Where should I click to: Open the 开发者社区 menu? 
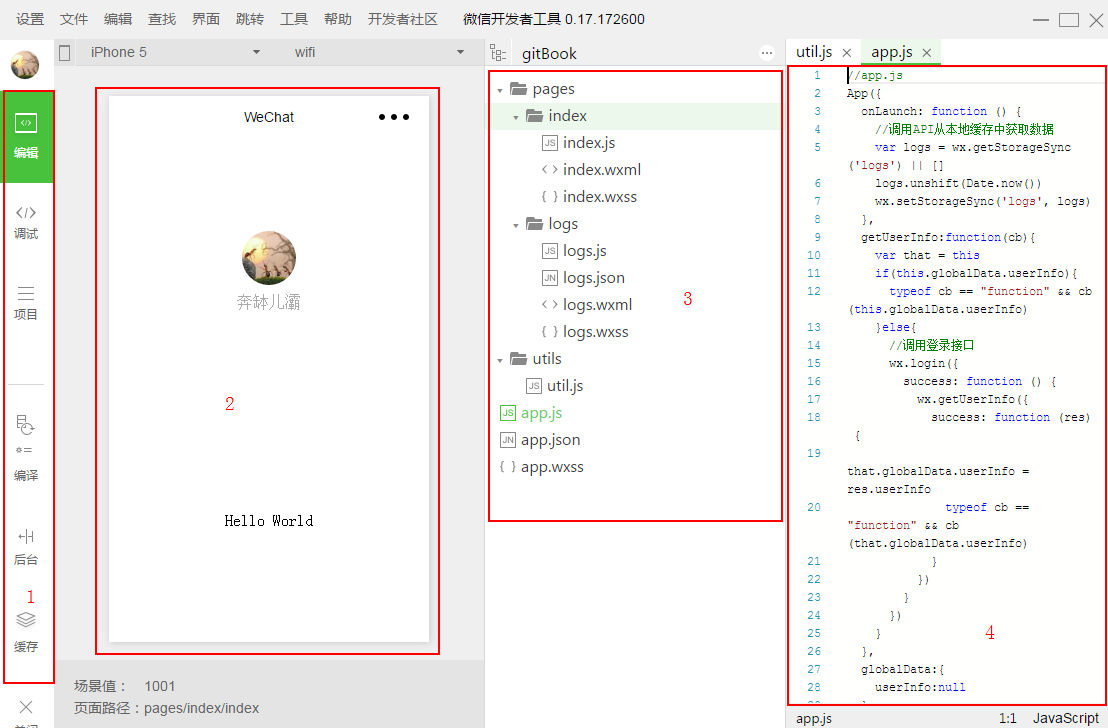403,19
